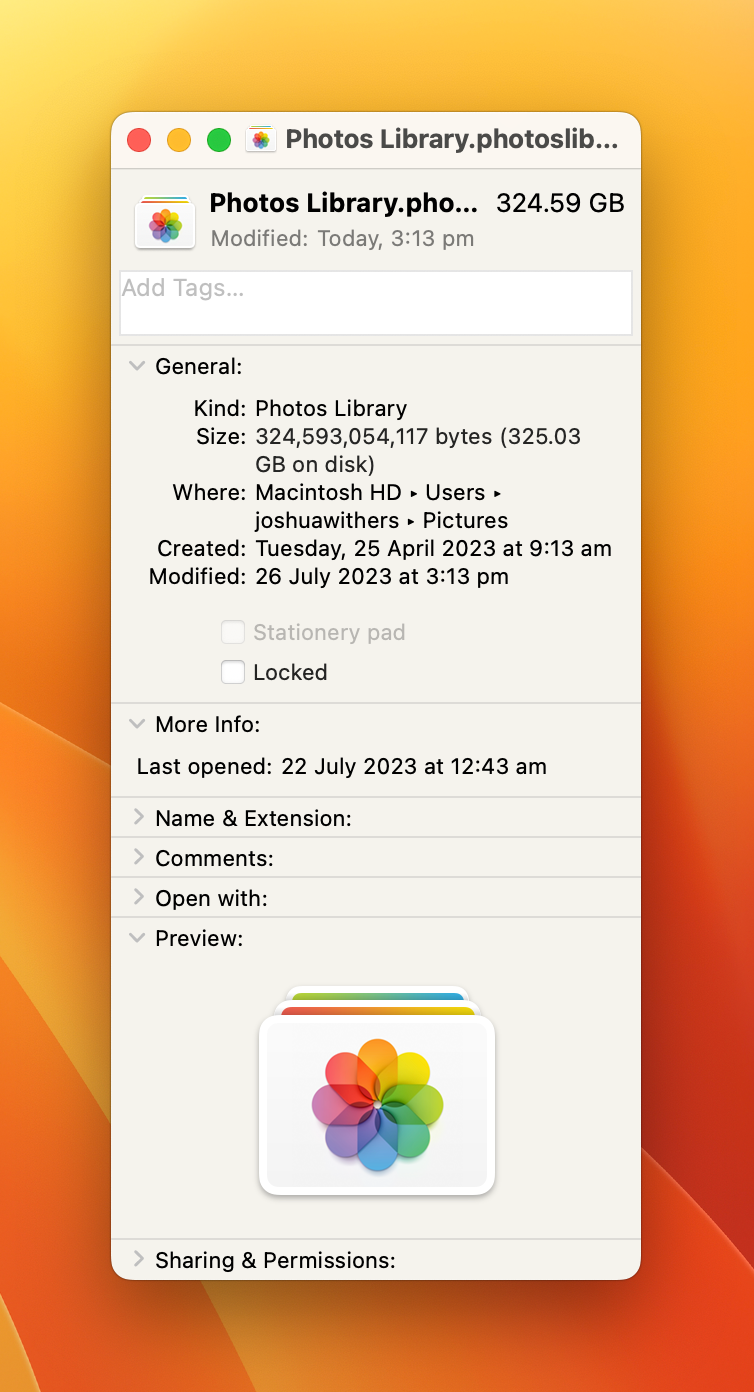This screenshot has width=754, height=1392.
Task: Enable the Locked checkbox
Action: click(x=233, y=672)
